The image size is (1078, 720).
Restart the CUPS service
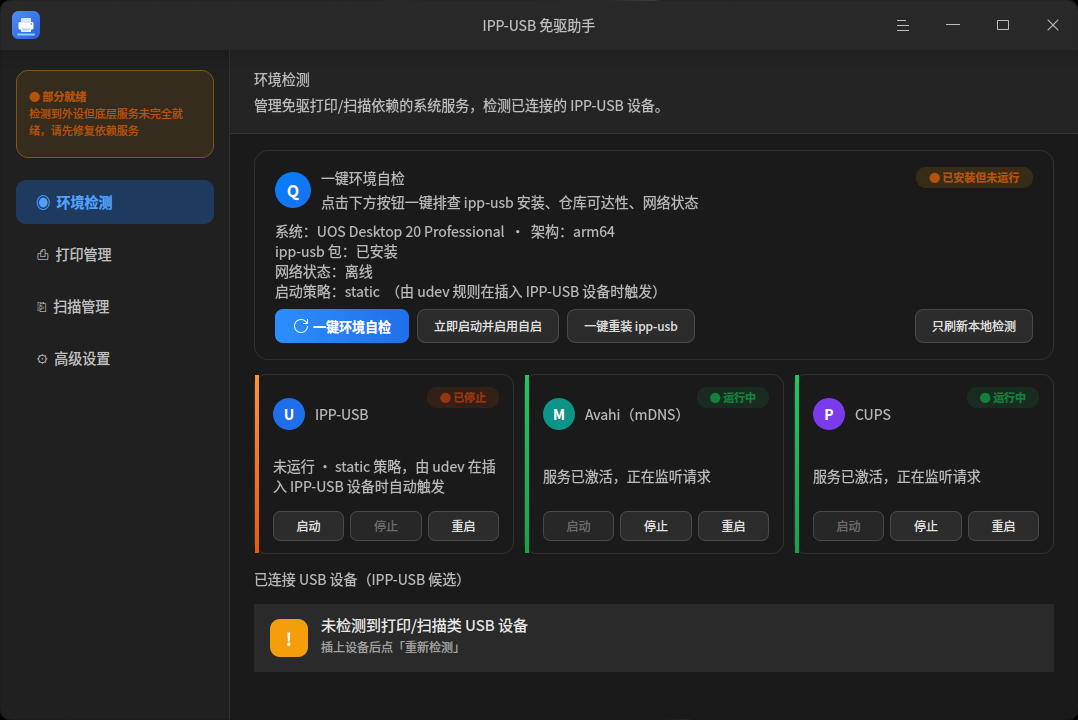[1004, 526]
